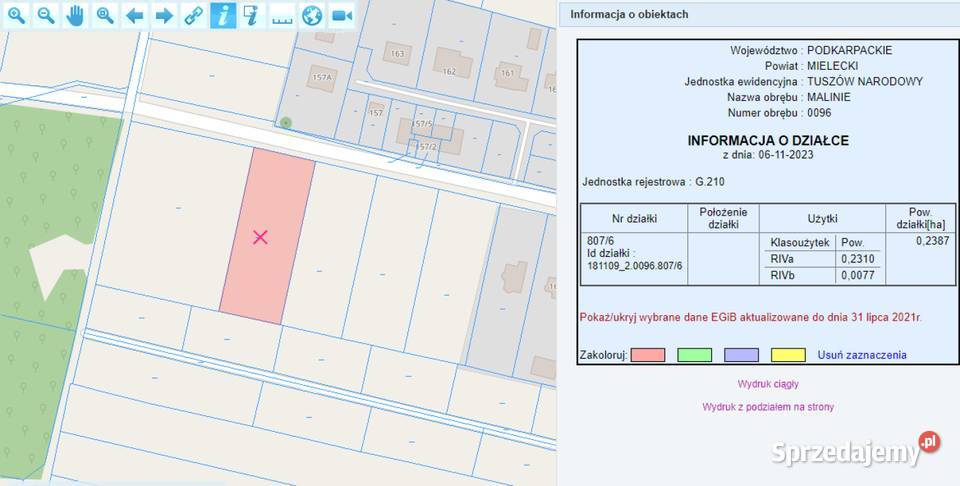Click 'INFORMACJA O DZIAŁCE' heading
The width and height of the screenshot is (960, 486).
tap(768, 141)
